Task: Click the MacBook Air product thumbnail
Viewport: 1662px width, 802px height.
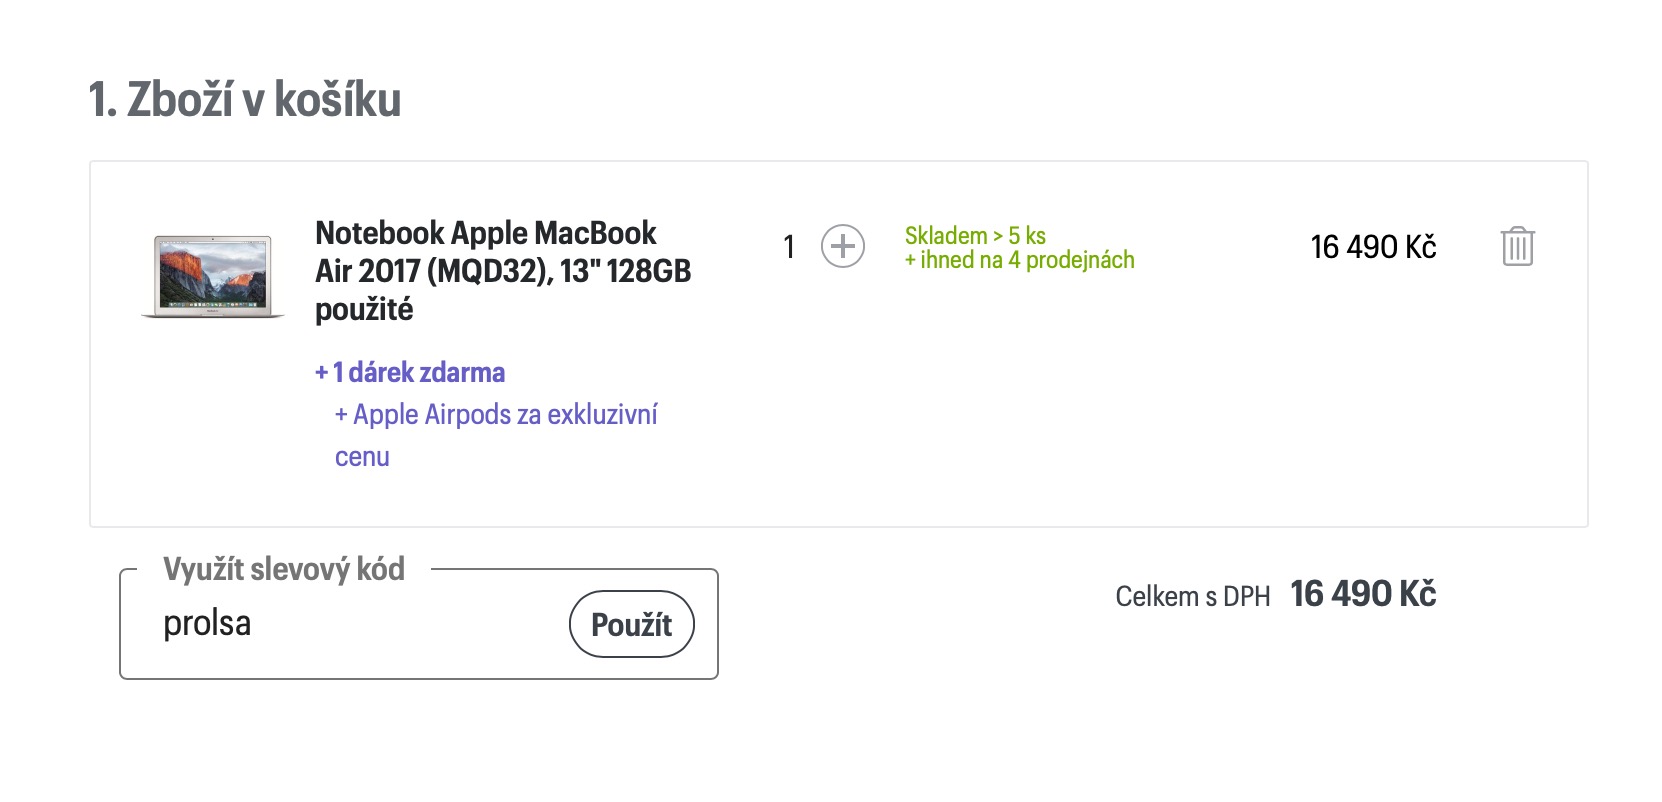Action: pos(213,276)
